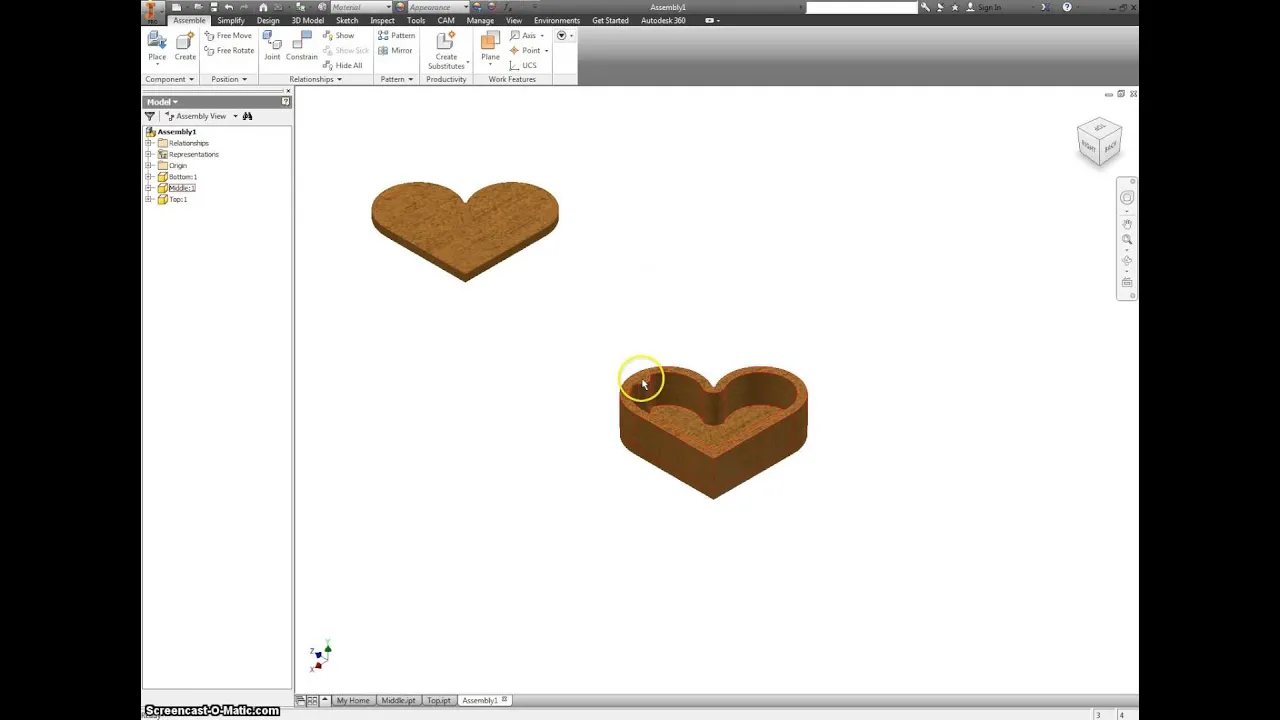Open the Inspect ribbon tab

382,20
